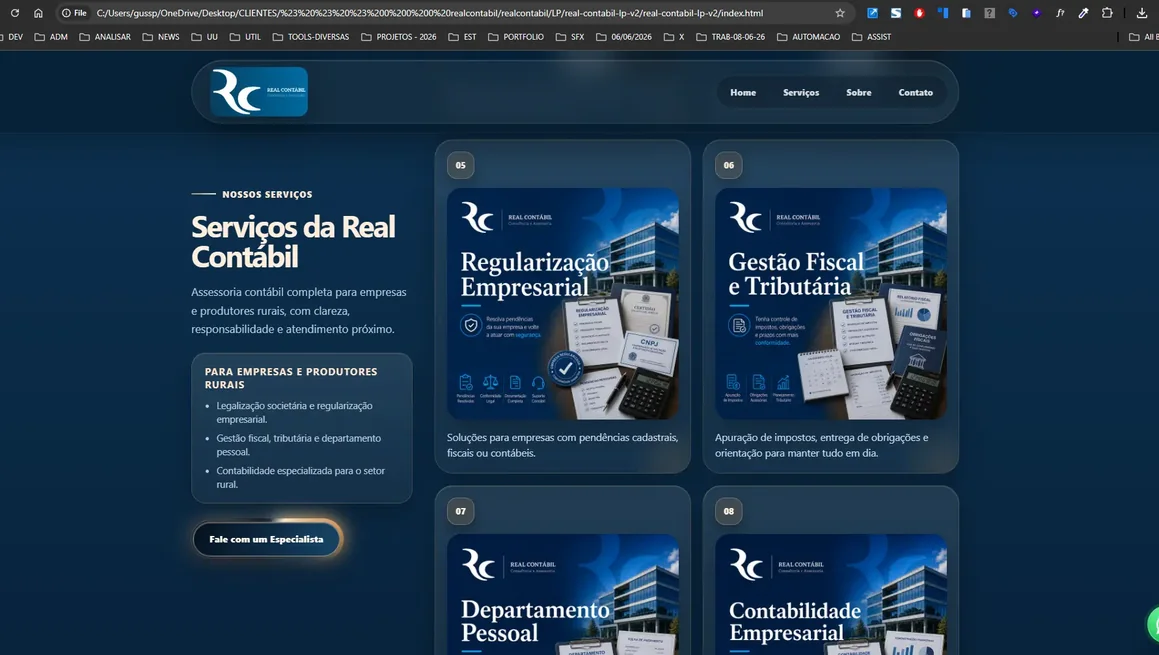Open the Gestão Fiscal e Tributária image
The image size is (1159, 655).
coord(831,304)
